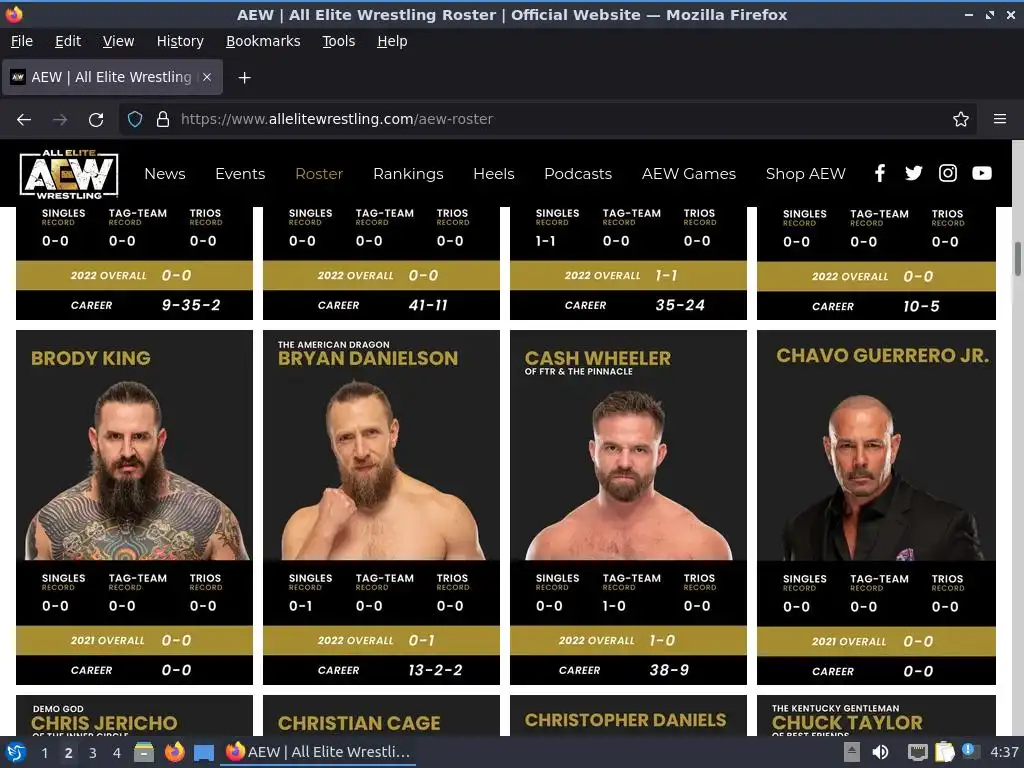Switch to workspace 3 in taskbar
Viewport: 1024px width, 768px height.
point(93,752)
